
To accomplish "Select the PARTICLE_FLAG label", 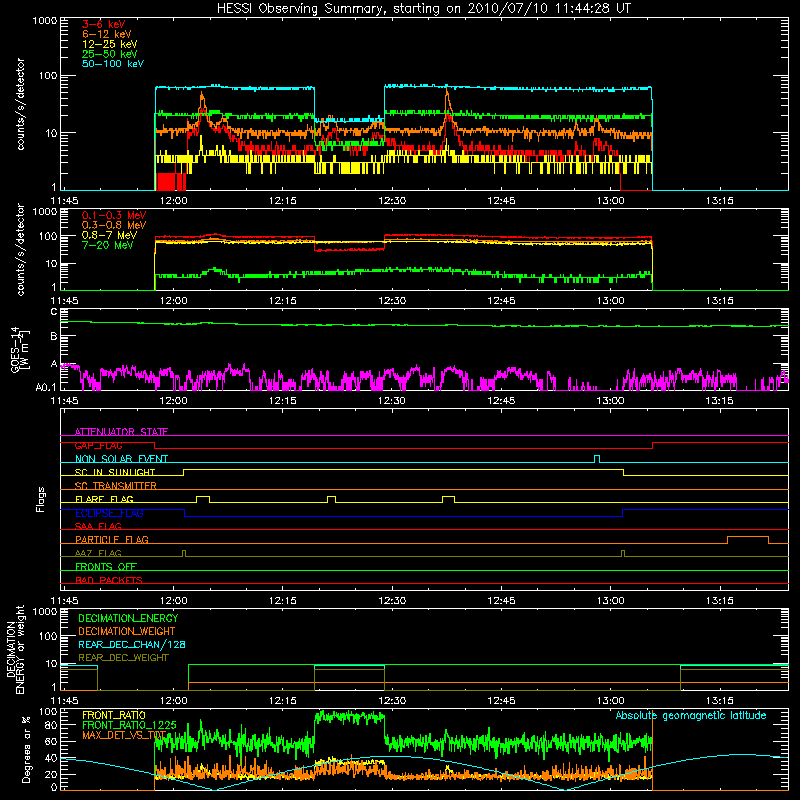I will click(112, 539).
